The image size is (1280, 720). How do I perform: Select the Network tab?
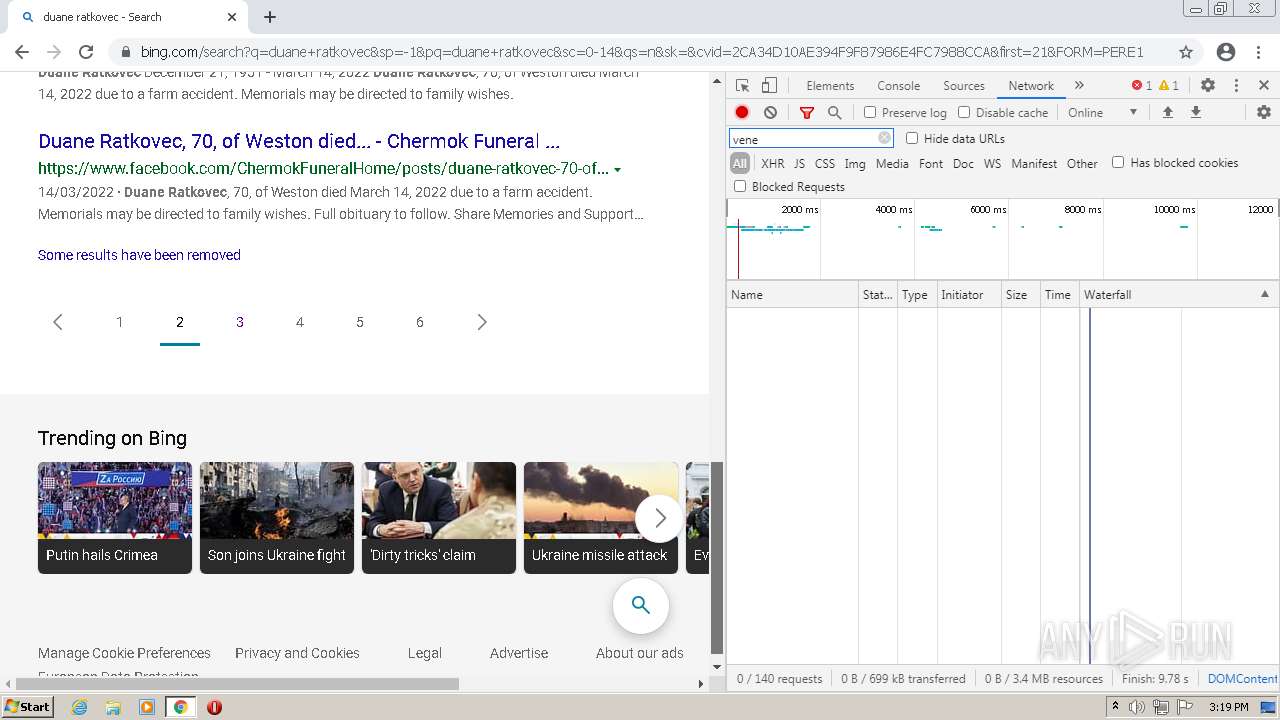tap(1031, 86)
